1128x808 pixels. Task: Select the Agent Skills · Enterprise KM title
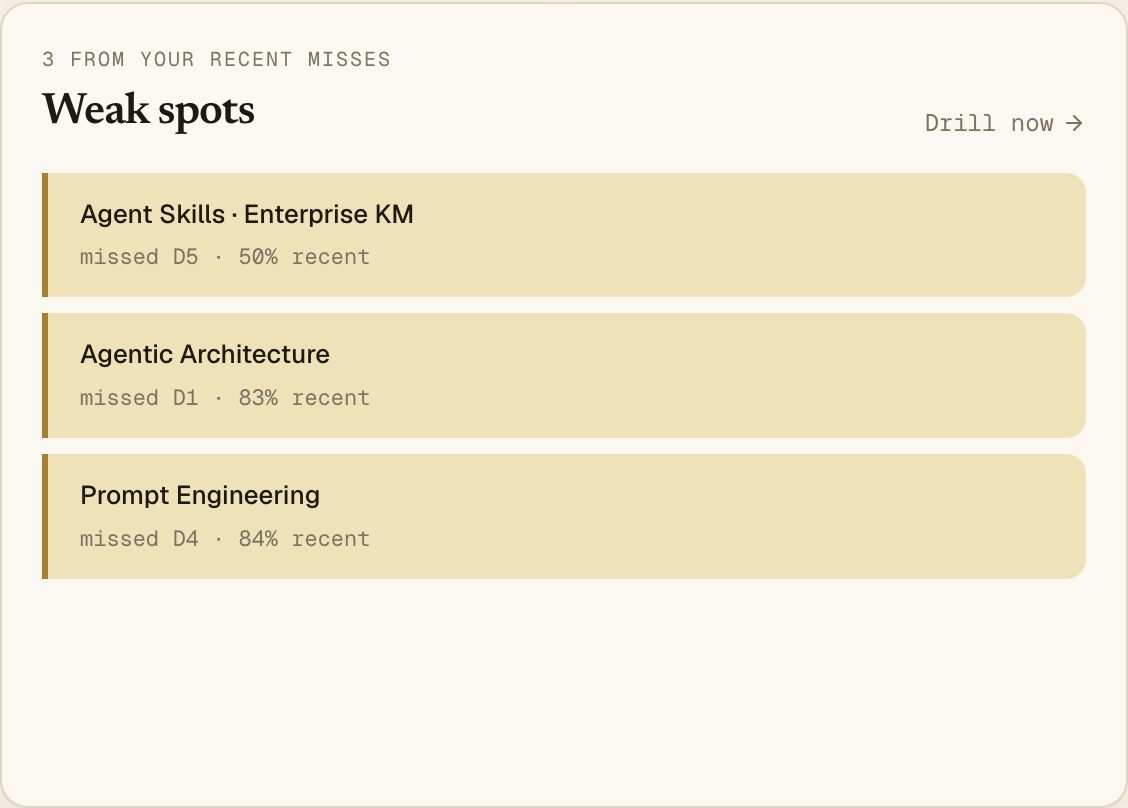[x=247, y=214]
